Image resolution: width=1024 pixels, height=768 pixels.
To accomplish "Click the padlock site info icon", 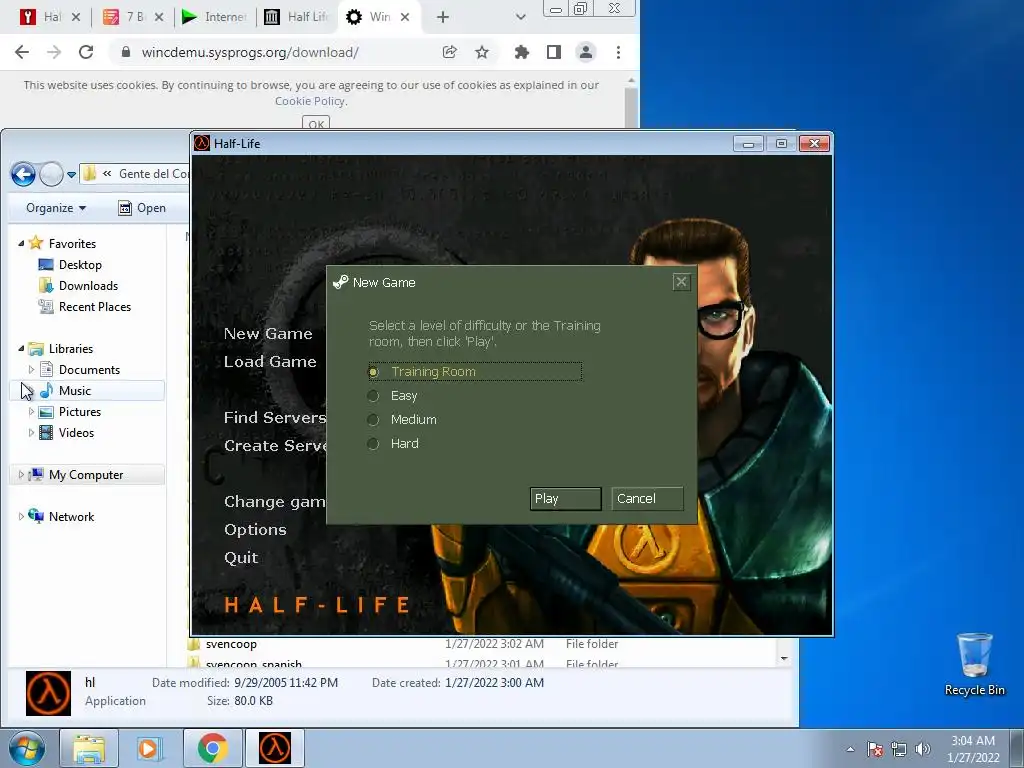I will coord(126,52).
